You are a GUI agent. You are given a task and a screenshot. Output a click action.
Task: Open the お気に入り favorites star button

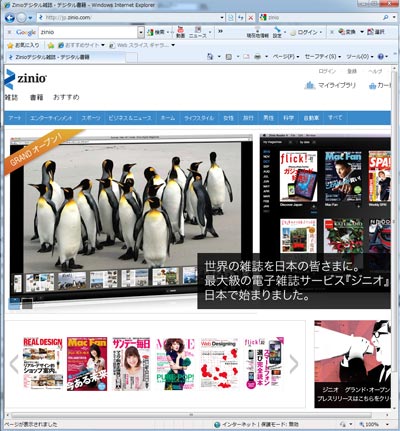(x=23, y=45)
